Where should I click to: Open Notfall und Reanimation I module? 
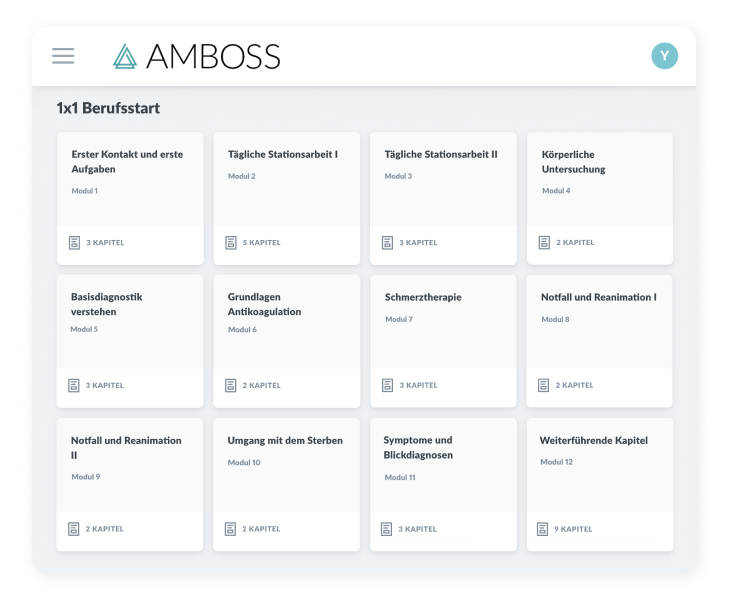[x=599, y=341]
